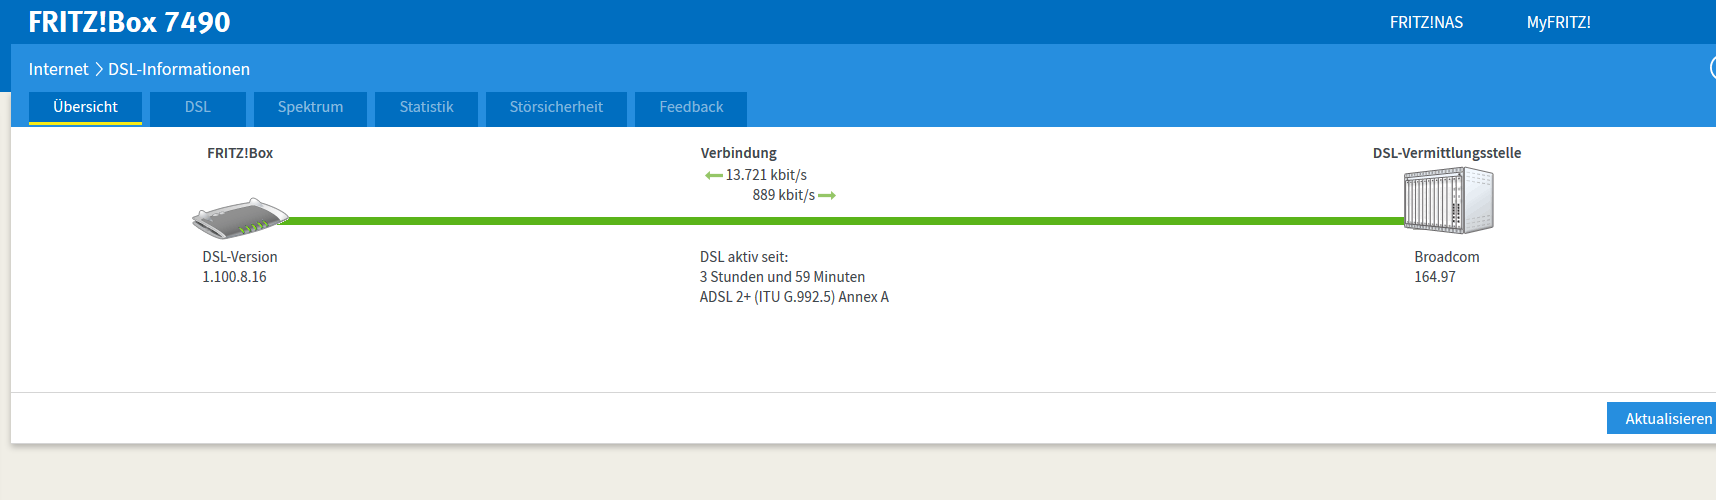Navigate to Internet in the breadcrumb
This screenshot has width=1716, height=500.
coord(58,69)
